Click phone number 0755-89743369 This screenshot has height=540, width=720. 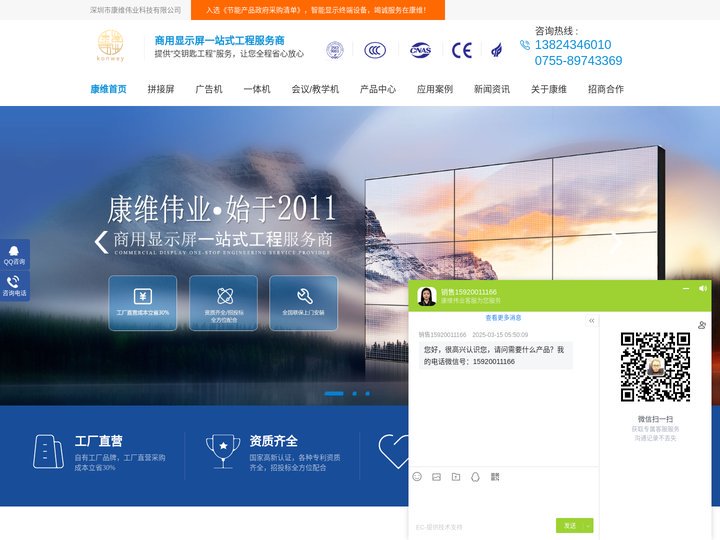(578, 61)
